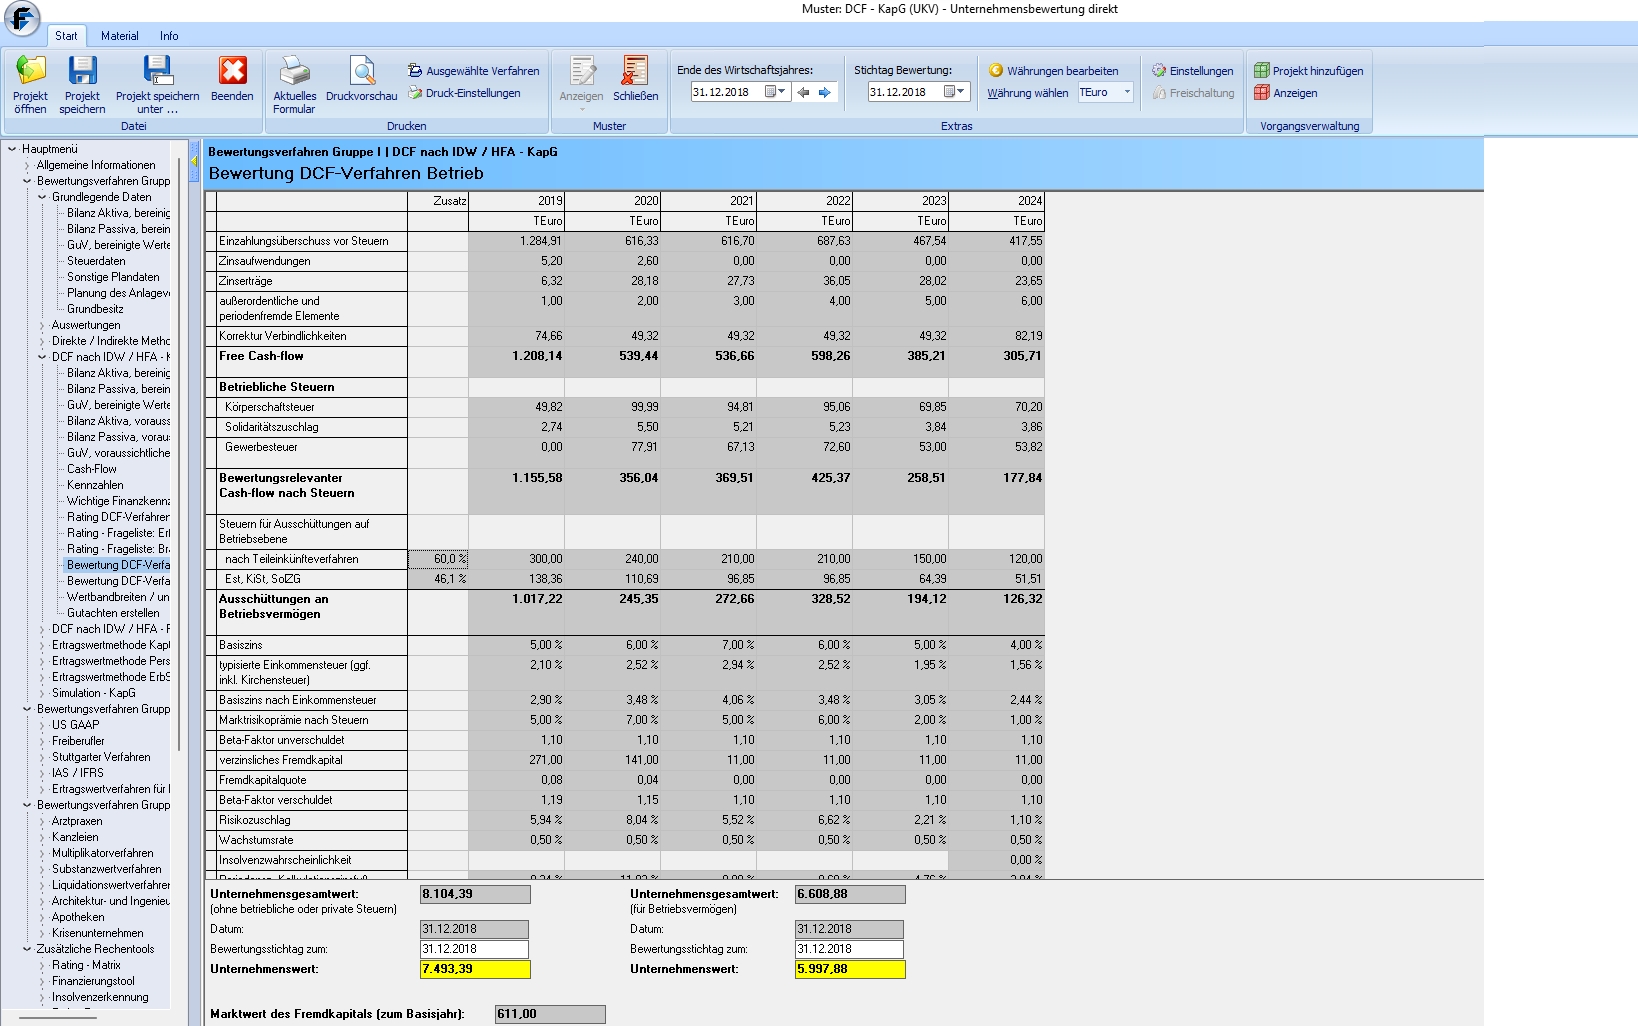The image size is (1638, 1026).
Task: Click the Muster Schließen icon
Action: coord(635,72)
